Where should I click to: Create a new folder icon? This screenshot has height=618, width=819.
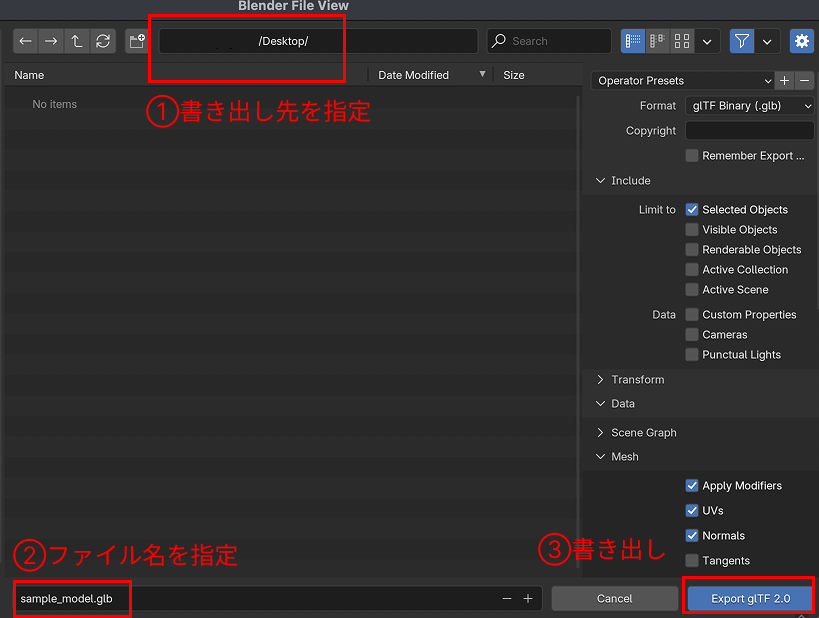(x=136, y=41)
